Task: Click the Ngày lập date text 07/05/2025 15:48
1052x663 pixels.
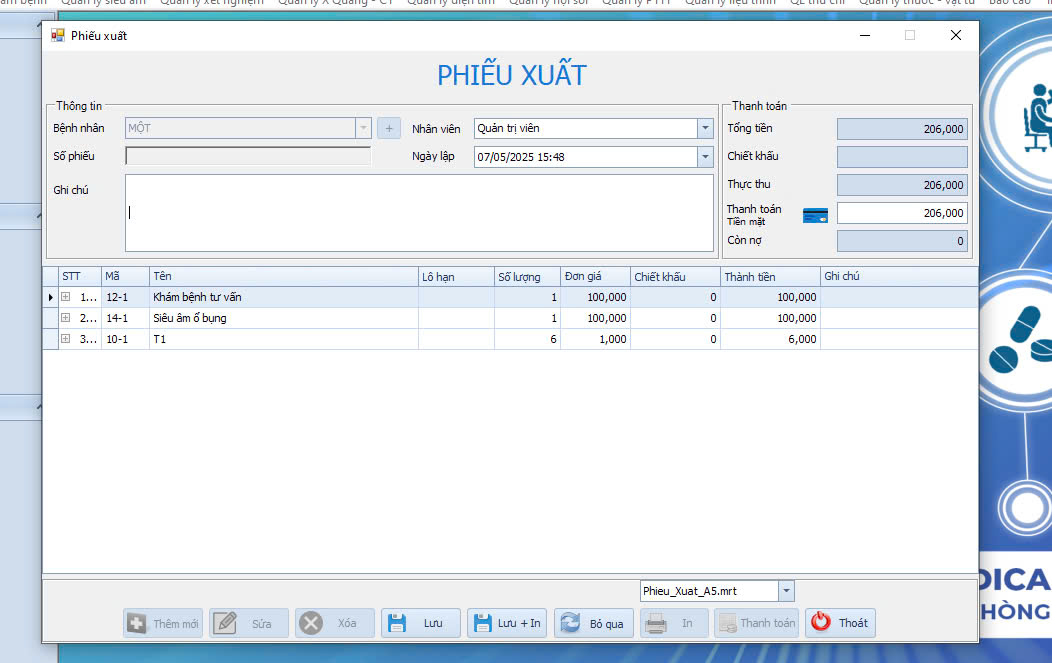Action: pyautogui.click(x=521, y=157)
